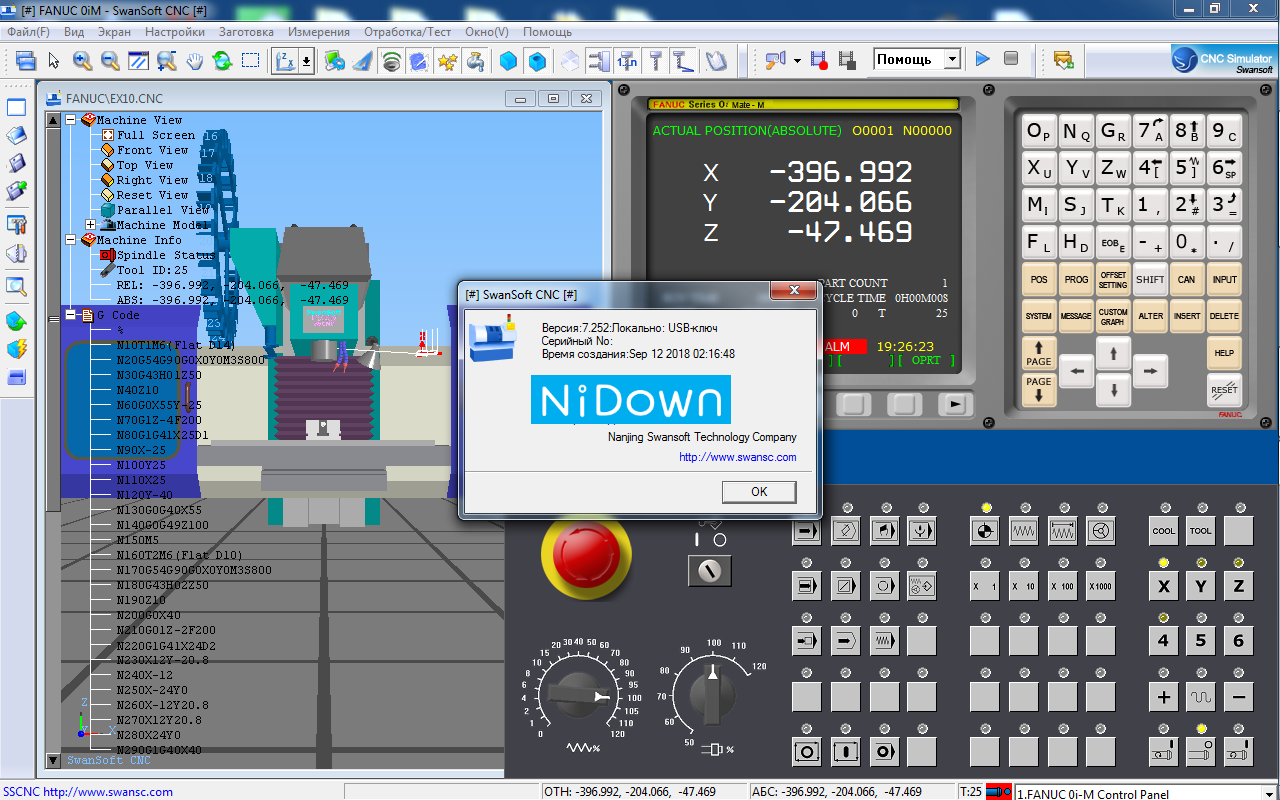Click the ZX axis view icon
The height and width of the screenshot is (800, 1280).
[285, 60]
